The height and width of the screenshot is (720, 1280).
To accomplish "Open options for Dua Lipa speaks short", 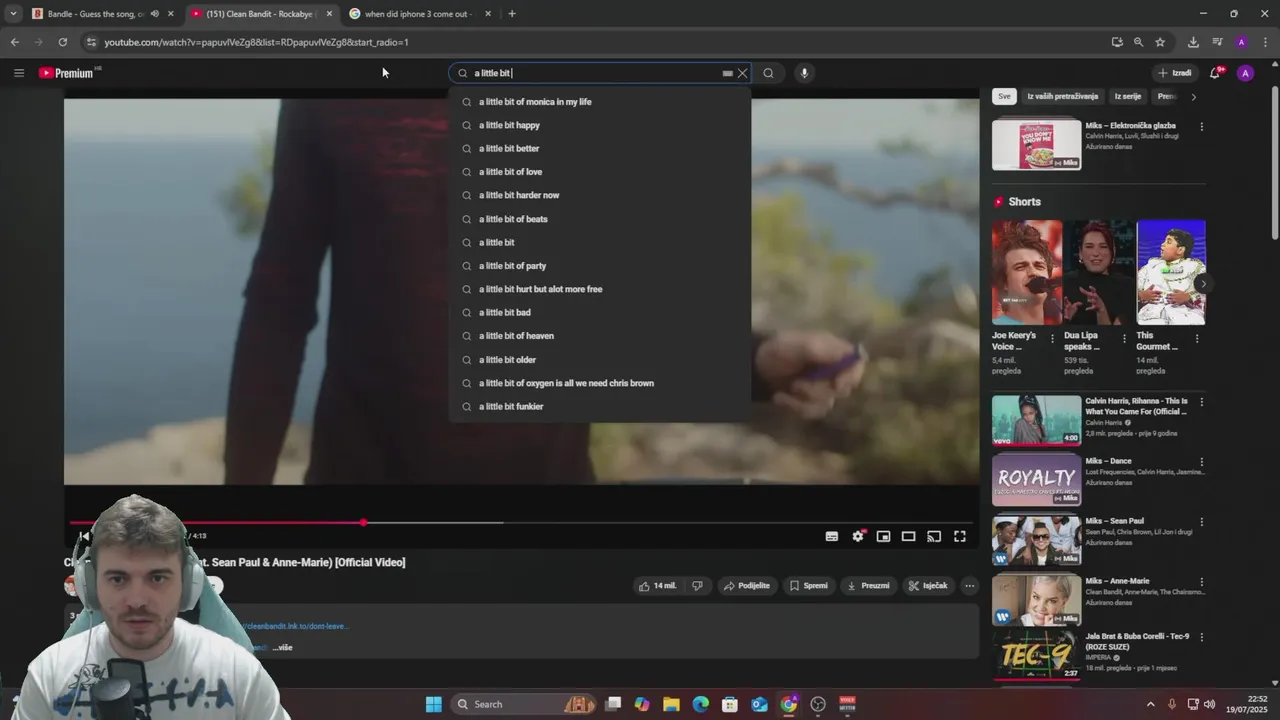I will 1124,338.
